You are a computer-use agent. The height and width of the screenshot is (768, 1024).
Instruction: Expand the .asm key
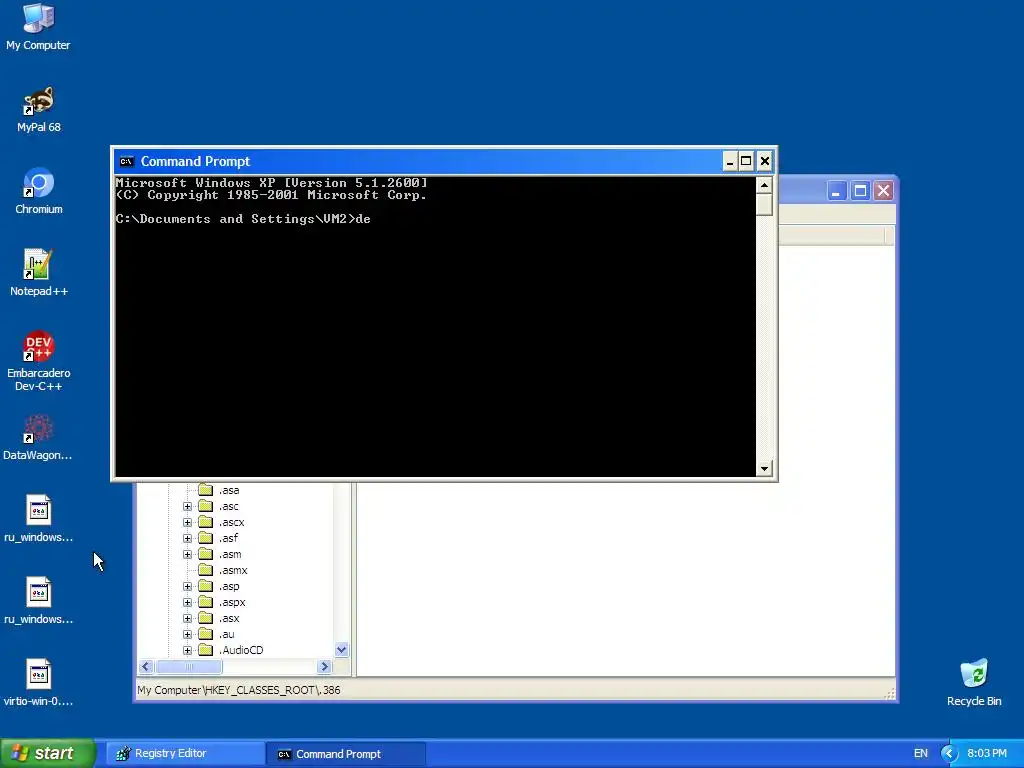(x=187, y=554)
